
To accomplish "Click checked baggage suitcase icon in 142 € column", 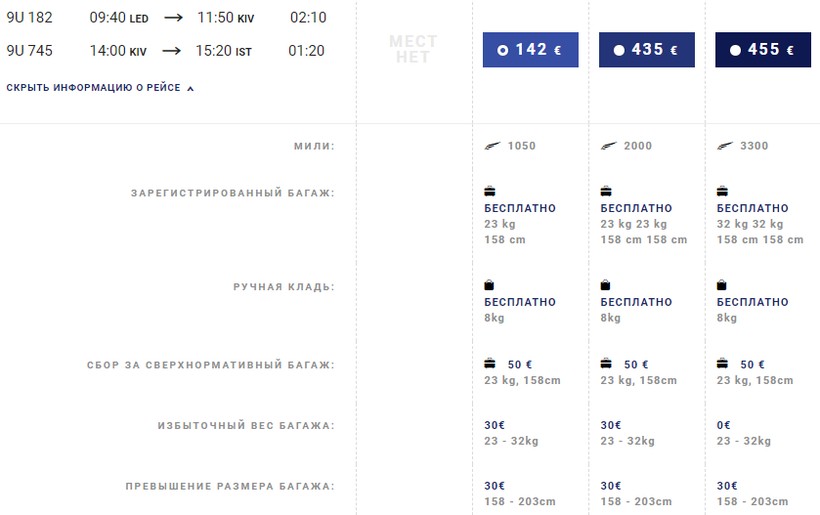I will (x=490, y=191).
